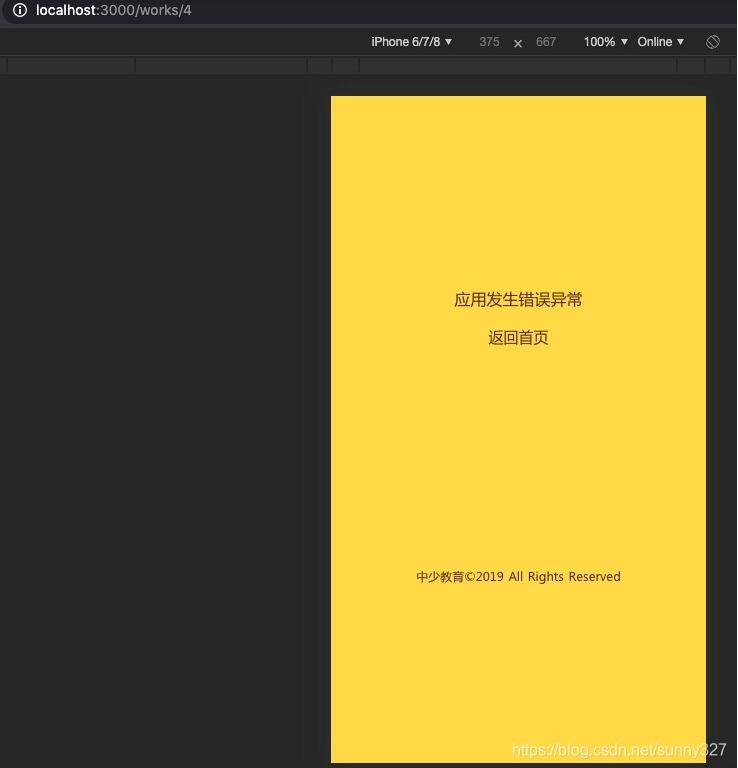The height and width of the screenshot is (768, 738).
Task: Click the rotate device orientation icon
Action: click(x=713, y=42)
